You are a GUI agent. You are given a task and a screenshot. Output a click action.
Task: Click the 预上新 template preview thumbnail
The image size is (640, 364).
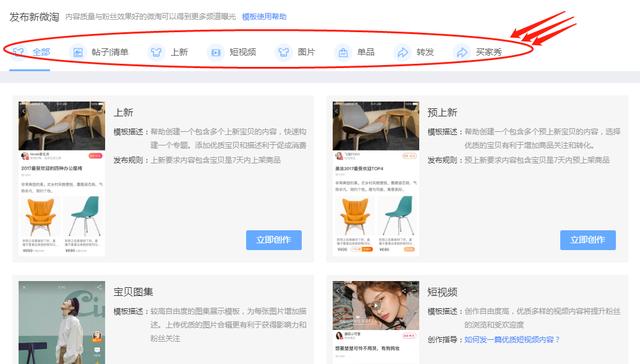point(376,178)
